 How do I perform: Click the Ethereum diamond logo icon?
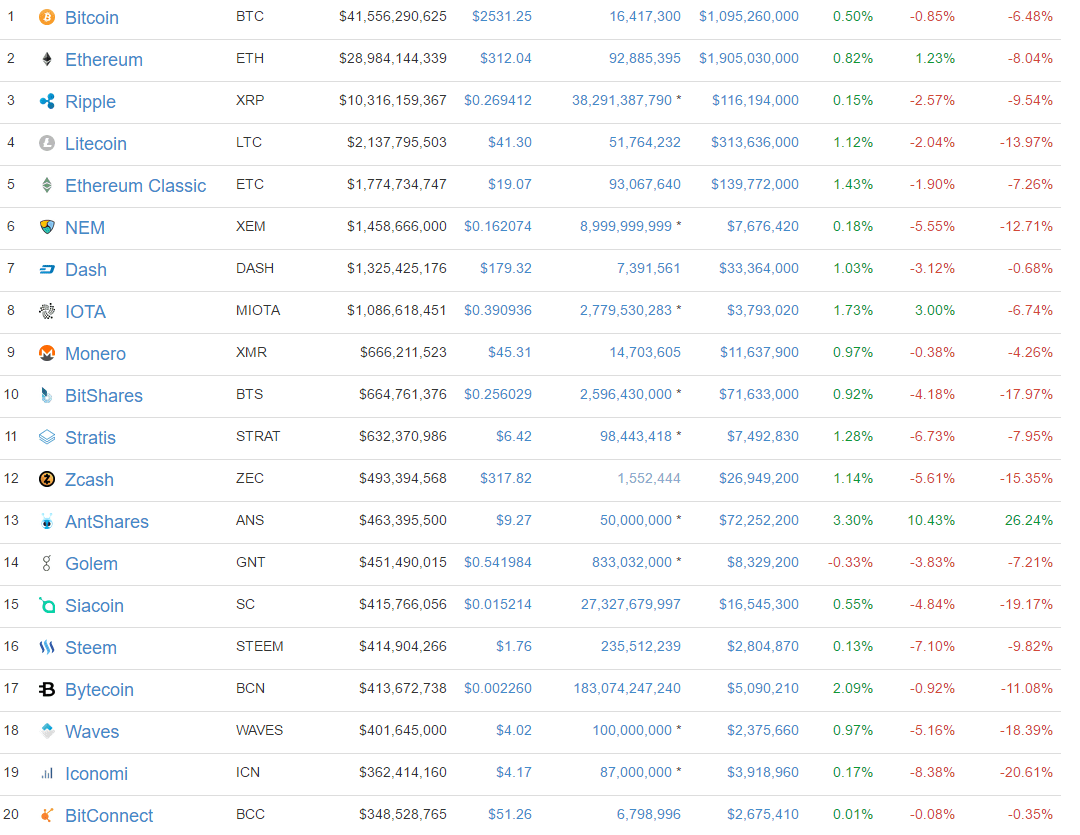pos(47,59)
